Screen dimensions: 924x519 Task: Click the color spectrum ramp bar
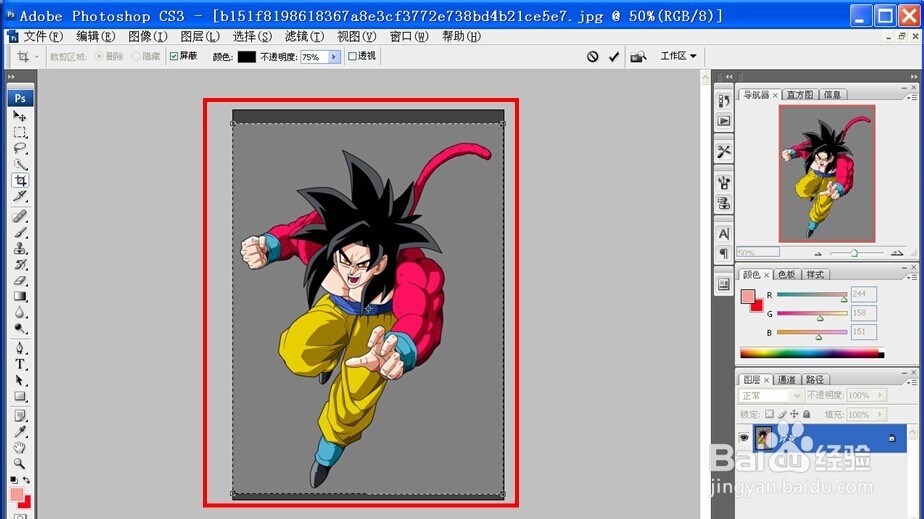coord(812,353)
